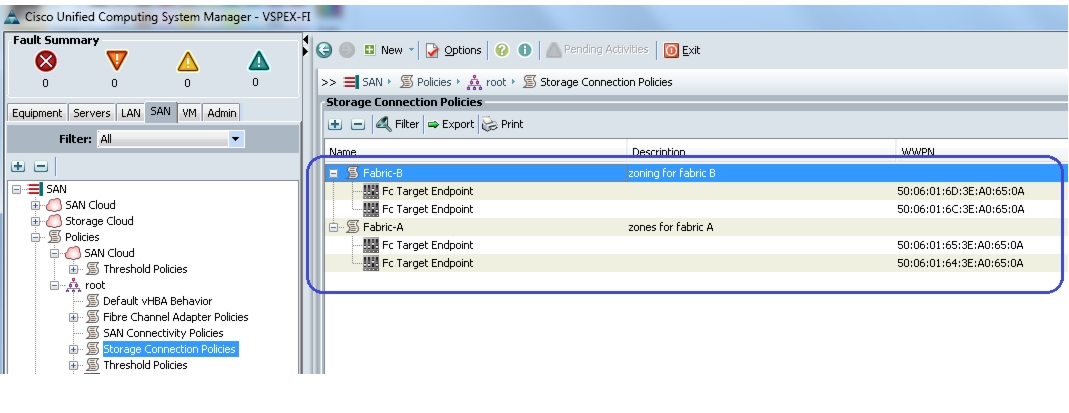
Task: Select Default vHBA Behavior tree item
Action: tap(157, 301)
